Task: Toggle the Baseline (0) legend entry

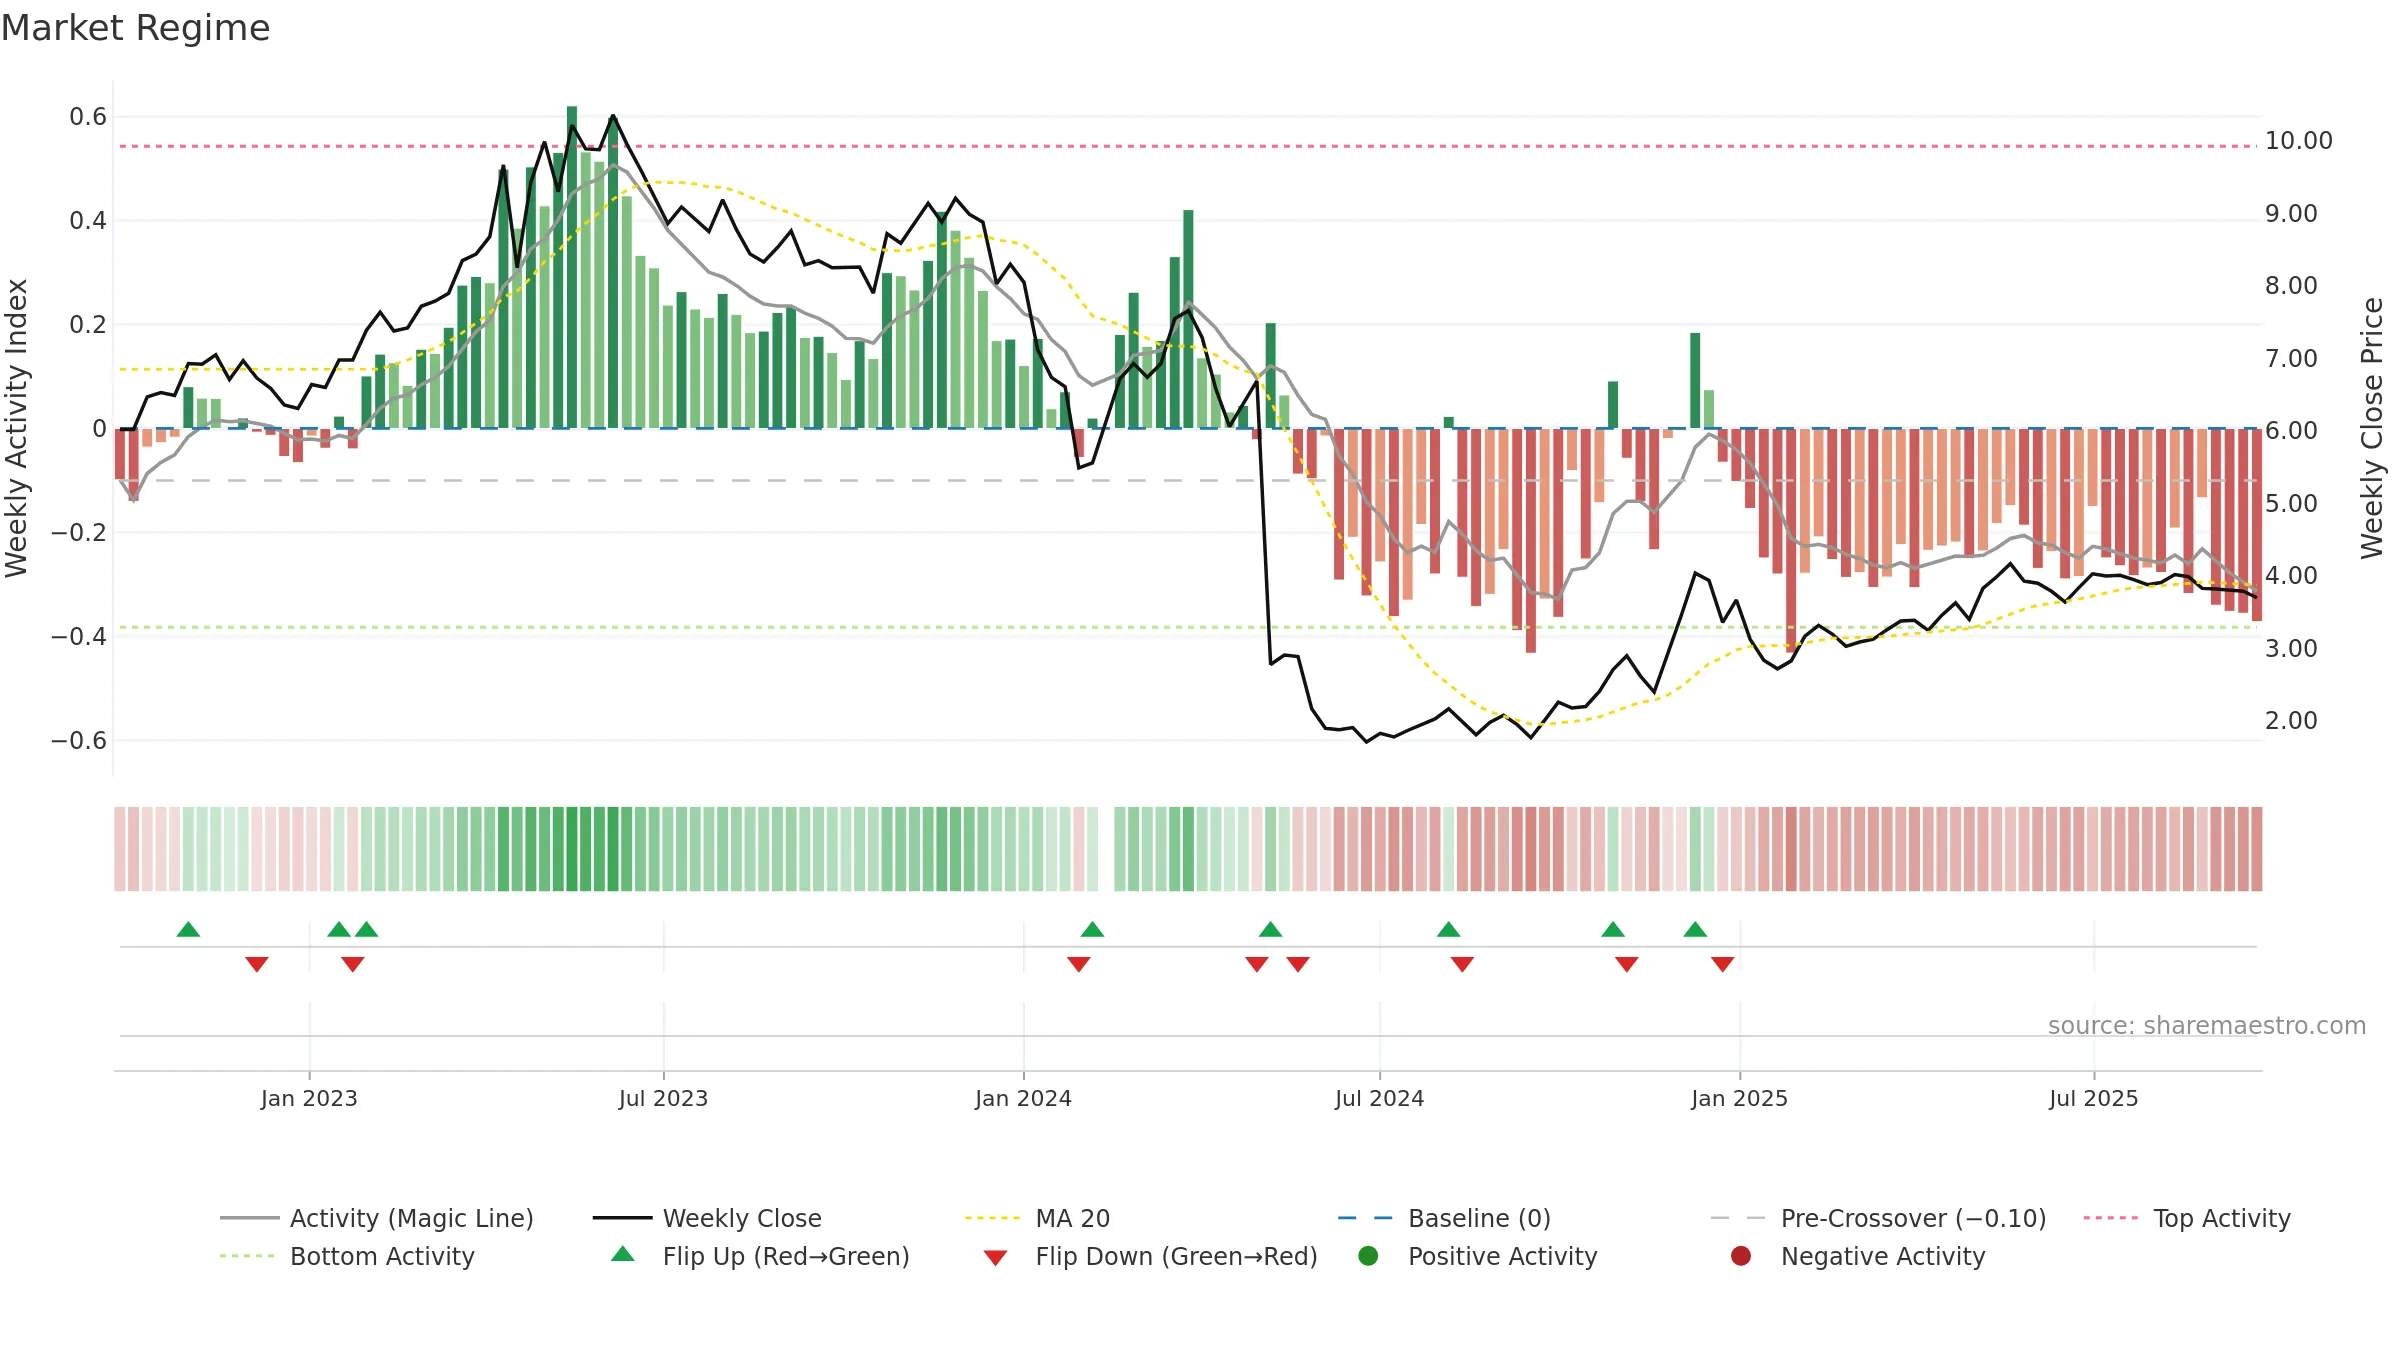Action: (1444, 1218)
